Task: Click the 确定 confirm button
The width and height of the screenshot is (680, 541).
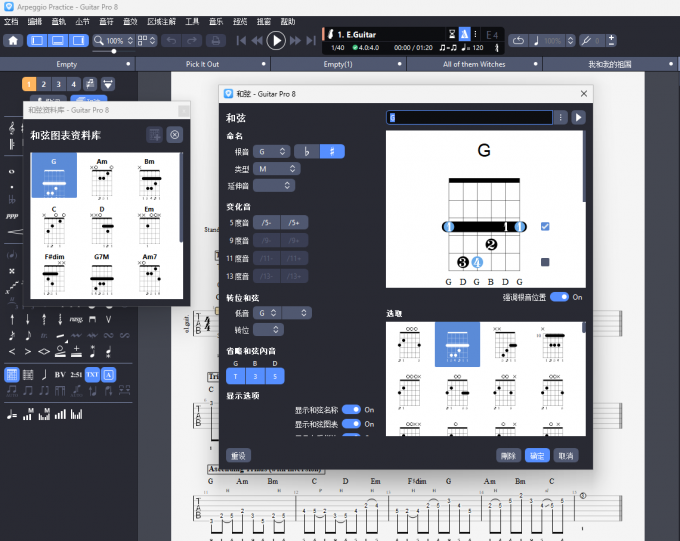Action: [537, 455]
